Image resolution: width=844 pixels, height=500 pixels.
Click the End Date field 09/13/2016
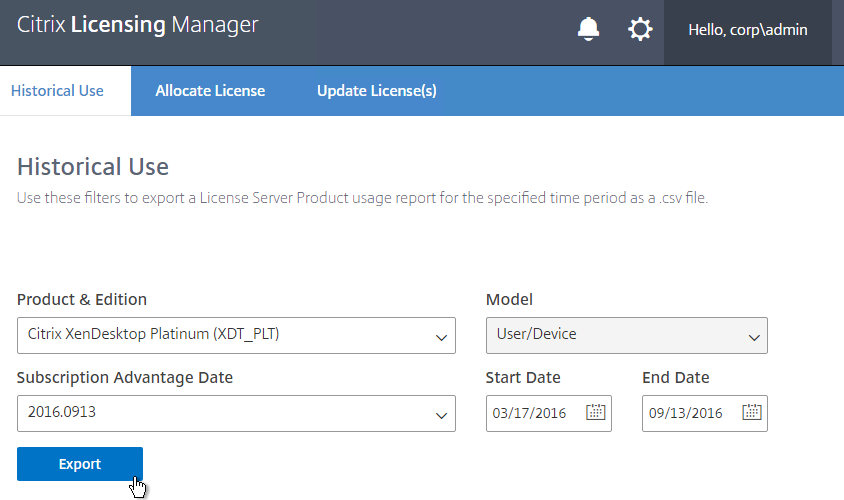705,413
